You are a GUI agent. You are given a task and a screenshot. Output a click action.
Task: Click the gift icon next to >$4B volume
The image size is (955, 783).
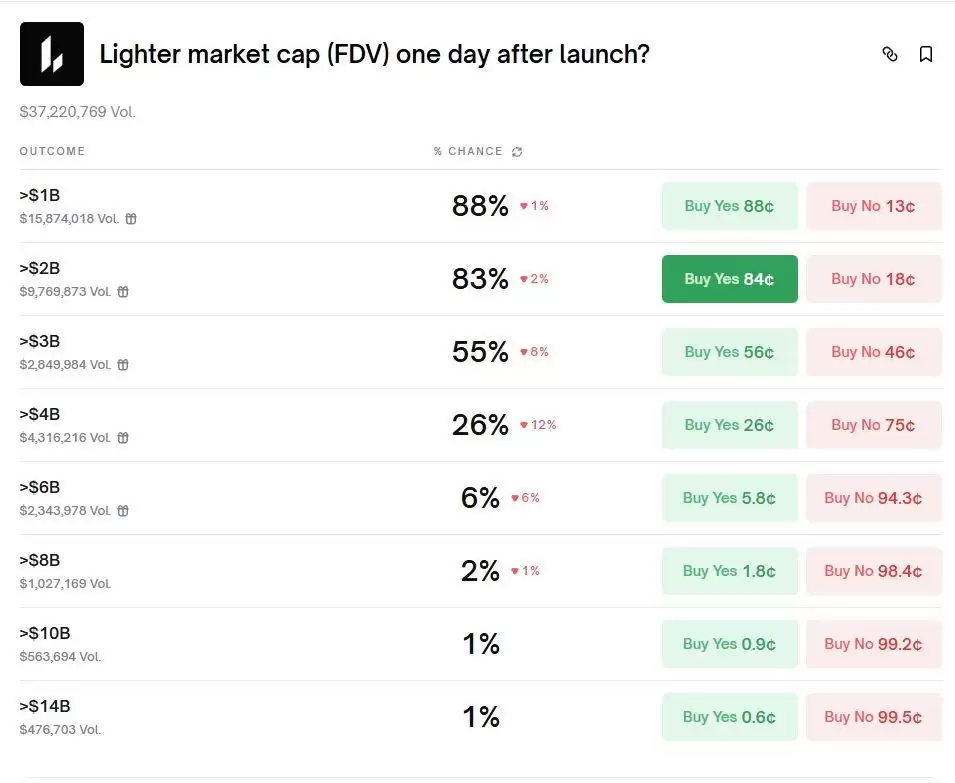(x=122, y=438)
